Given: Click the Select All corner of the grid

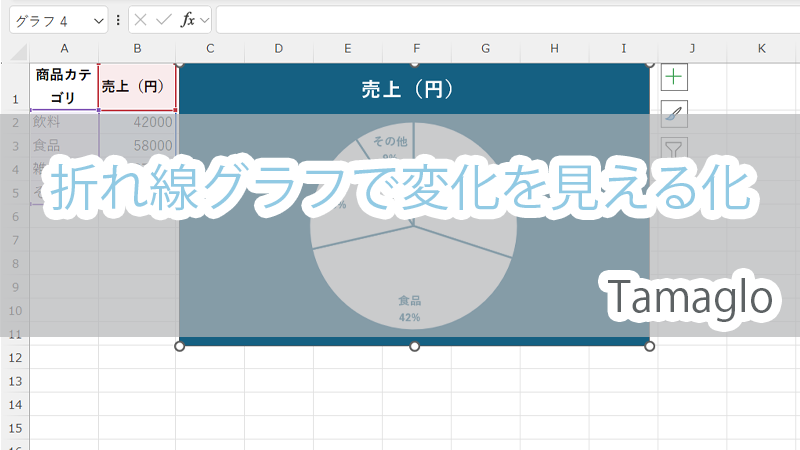Looking at the screenshot, I should pyautogui.click(x=14, y=48).
